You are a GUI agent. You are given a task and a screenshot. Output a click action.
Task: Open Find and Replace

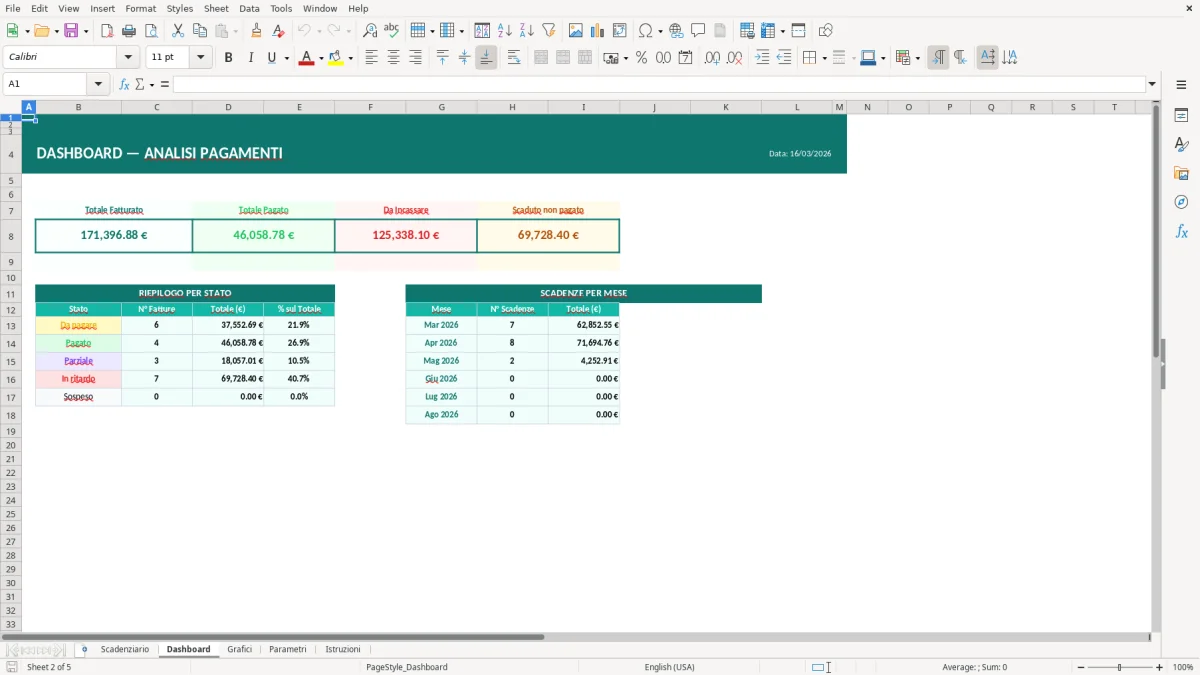pyautogui.click(x=370, y=31)
